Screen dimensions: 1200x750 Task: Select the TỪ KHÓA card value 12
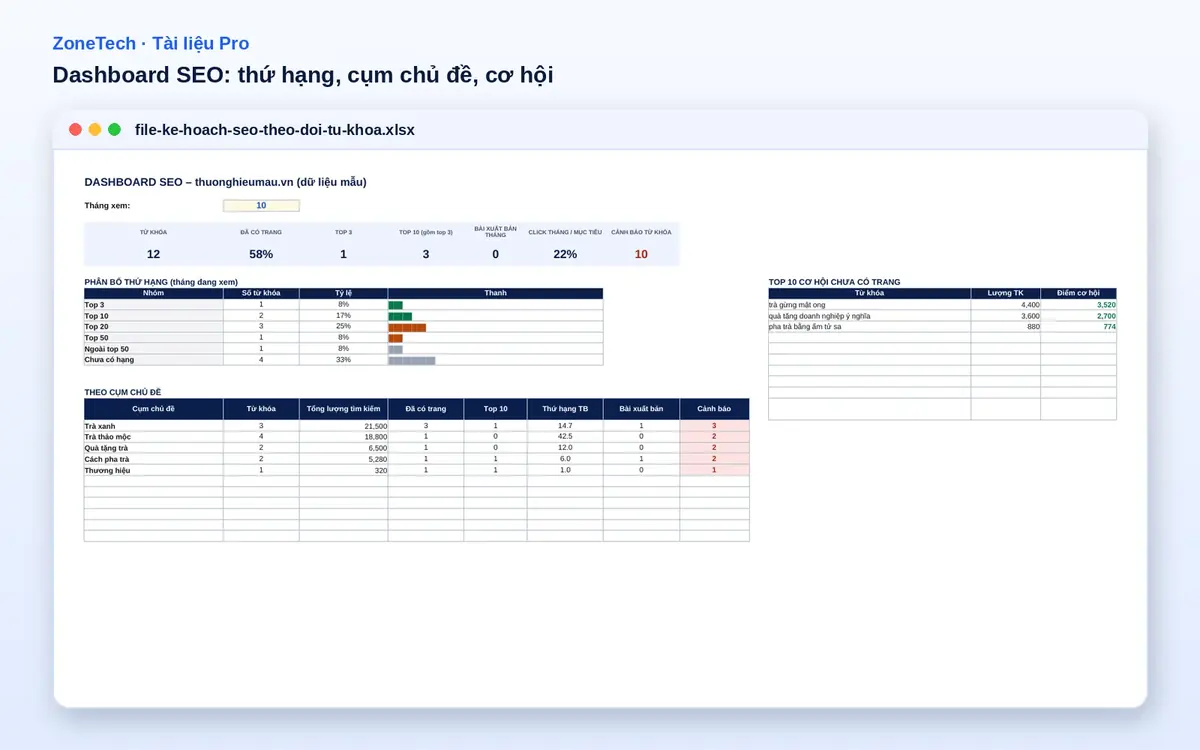point(153,254)
